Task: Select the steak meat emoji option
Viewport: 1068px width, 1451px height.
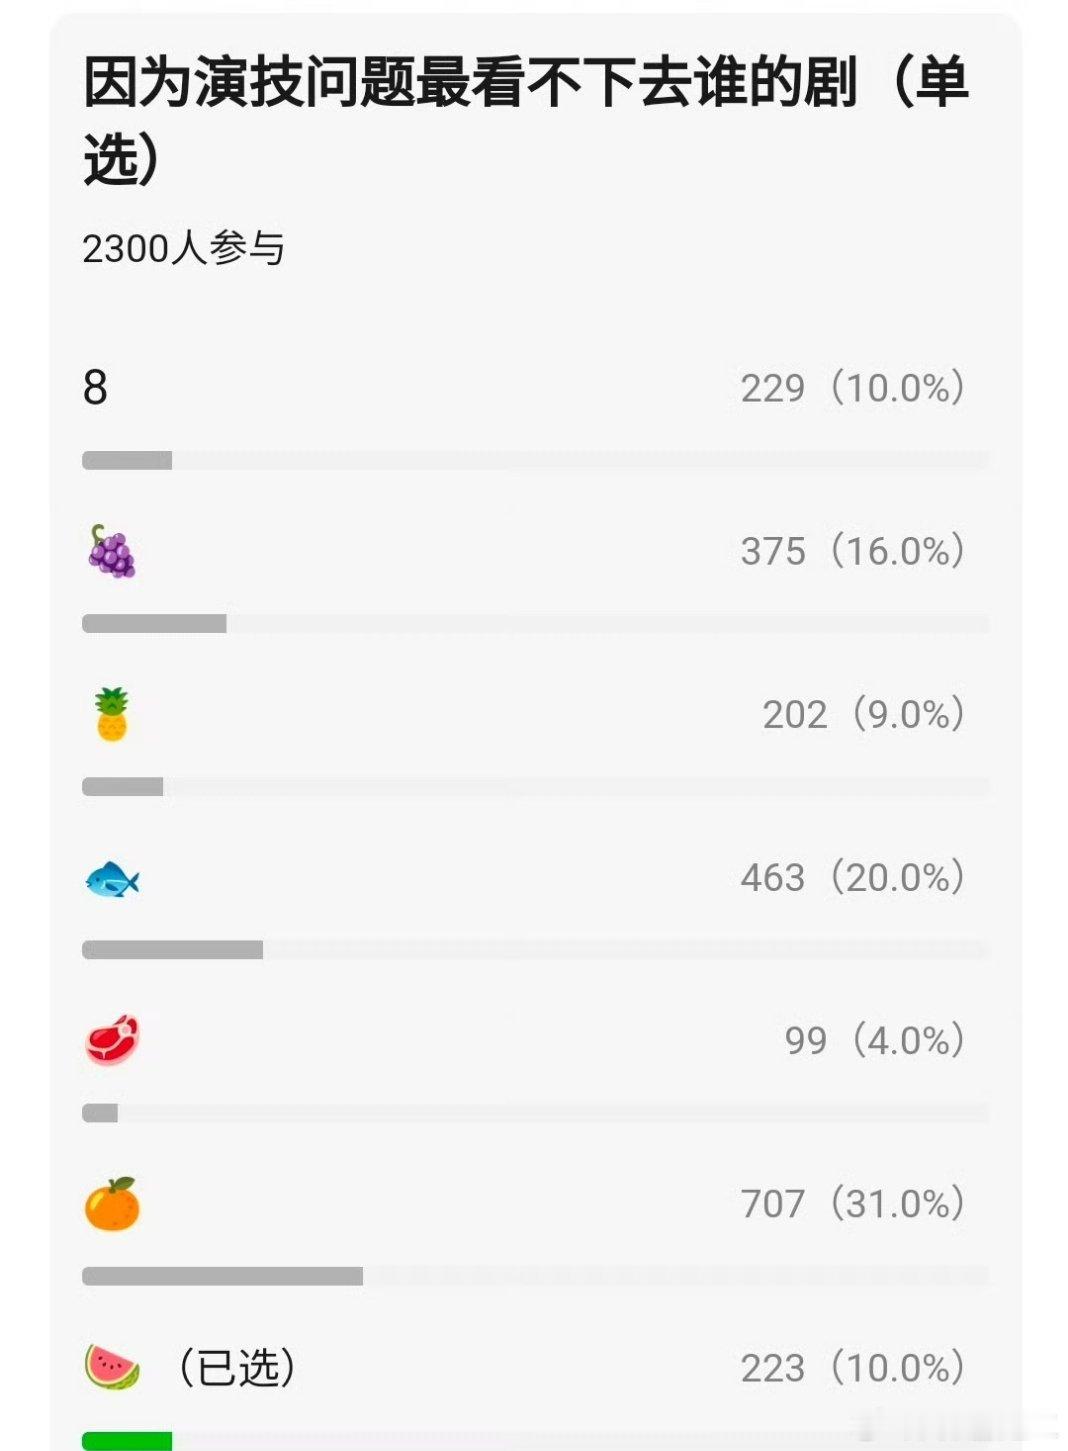Action: pyautogui.click(x=112, y=1041)
